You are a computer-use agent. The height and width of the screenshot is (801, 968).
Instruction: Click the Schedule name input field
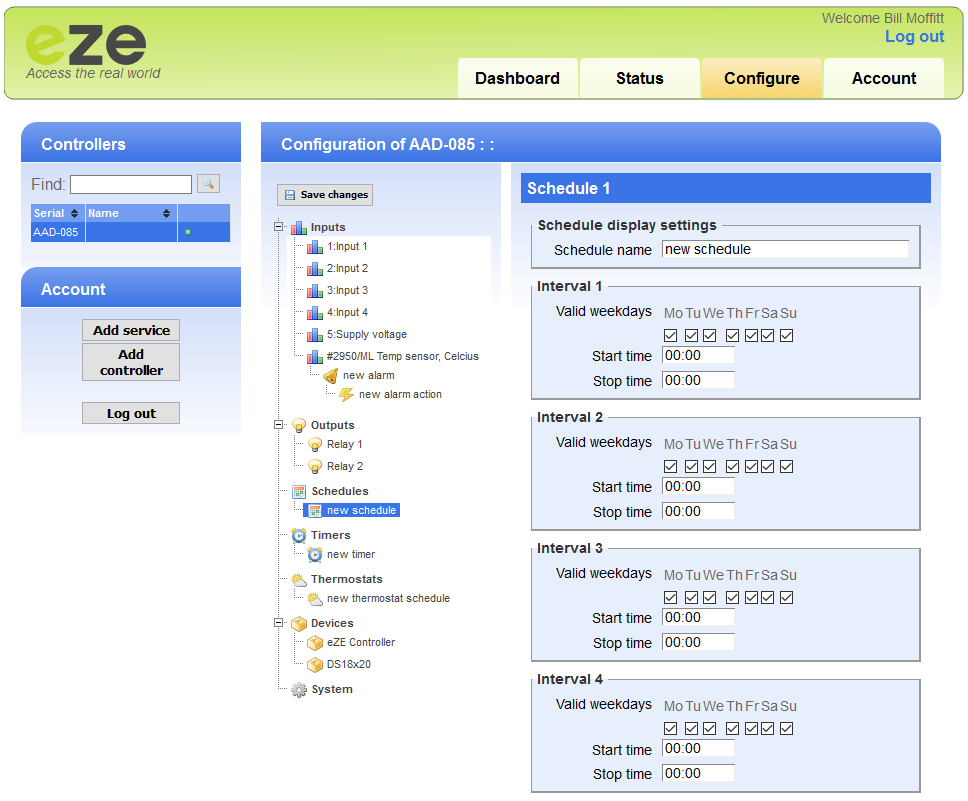pyautogui.click(x=785, y=250)
